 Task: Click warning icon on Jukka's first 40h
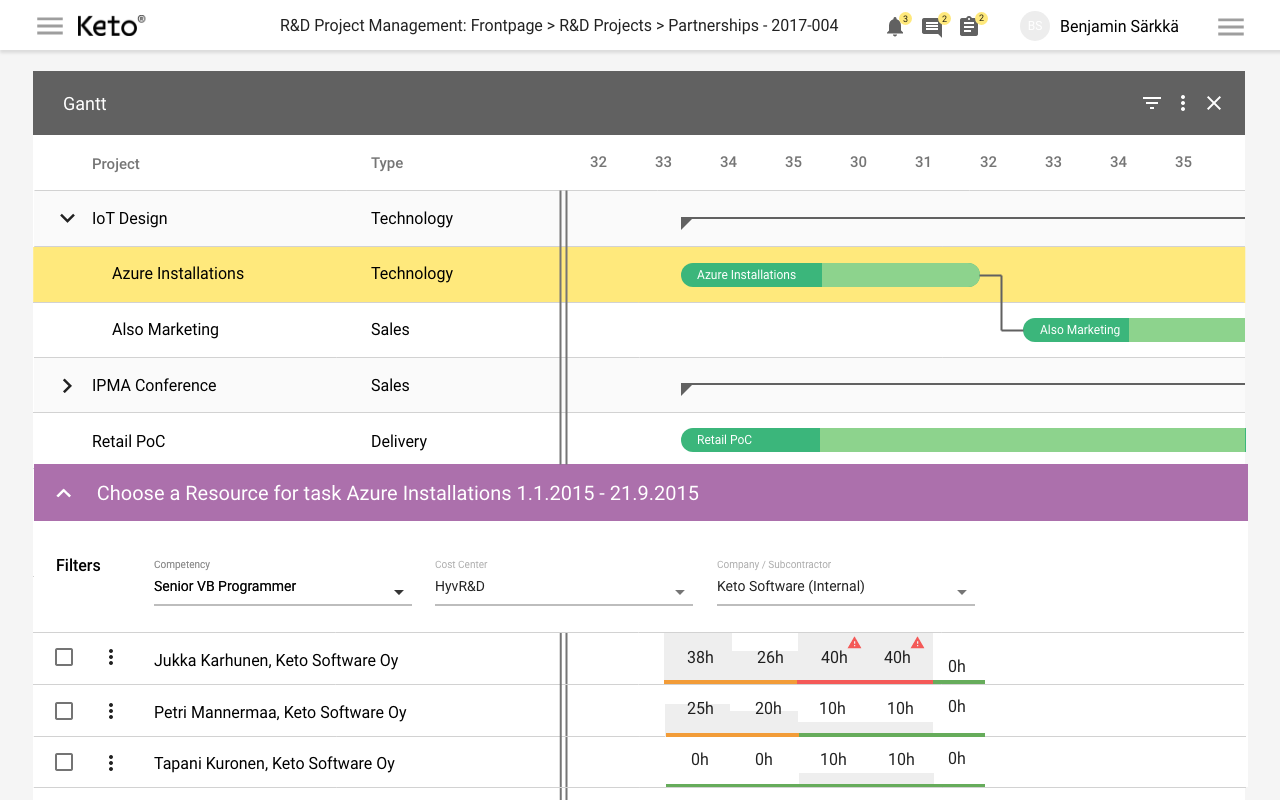click(x=855, y=642)
